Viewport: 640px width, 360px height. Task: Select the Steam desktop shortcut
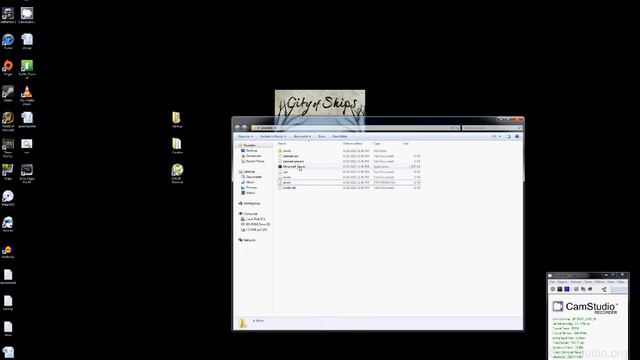(x=8, y=94)
